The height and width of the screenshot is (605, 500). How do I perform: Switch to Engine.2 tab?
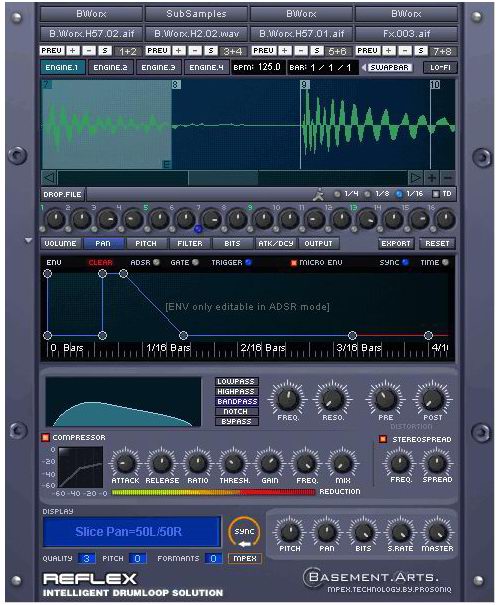pos(110,68)
